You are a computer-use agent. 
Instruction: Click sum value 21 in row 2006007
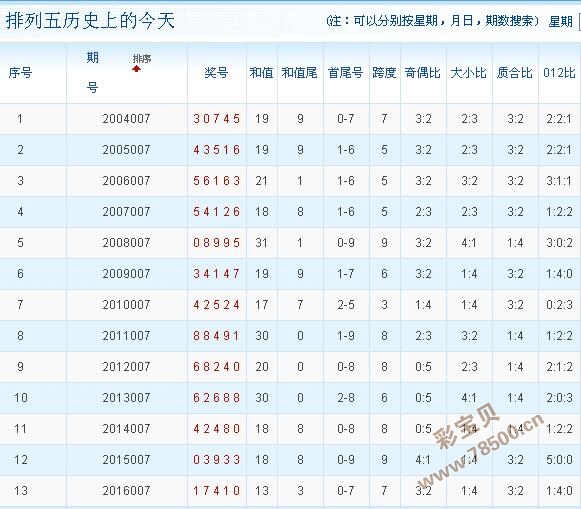point(262,181)
